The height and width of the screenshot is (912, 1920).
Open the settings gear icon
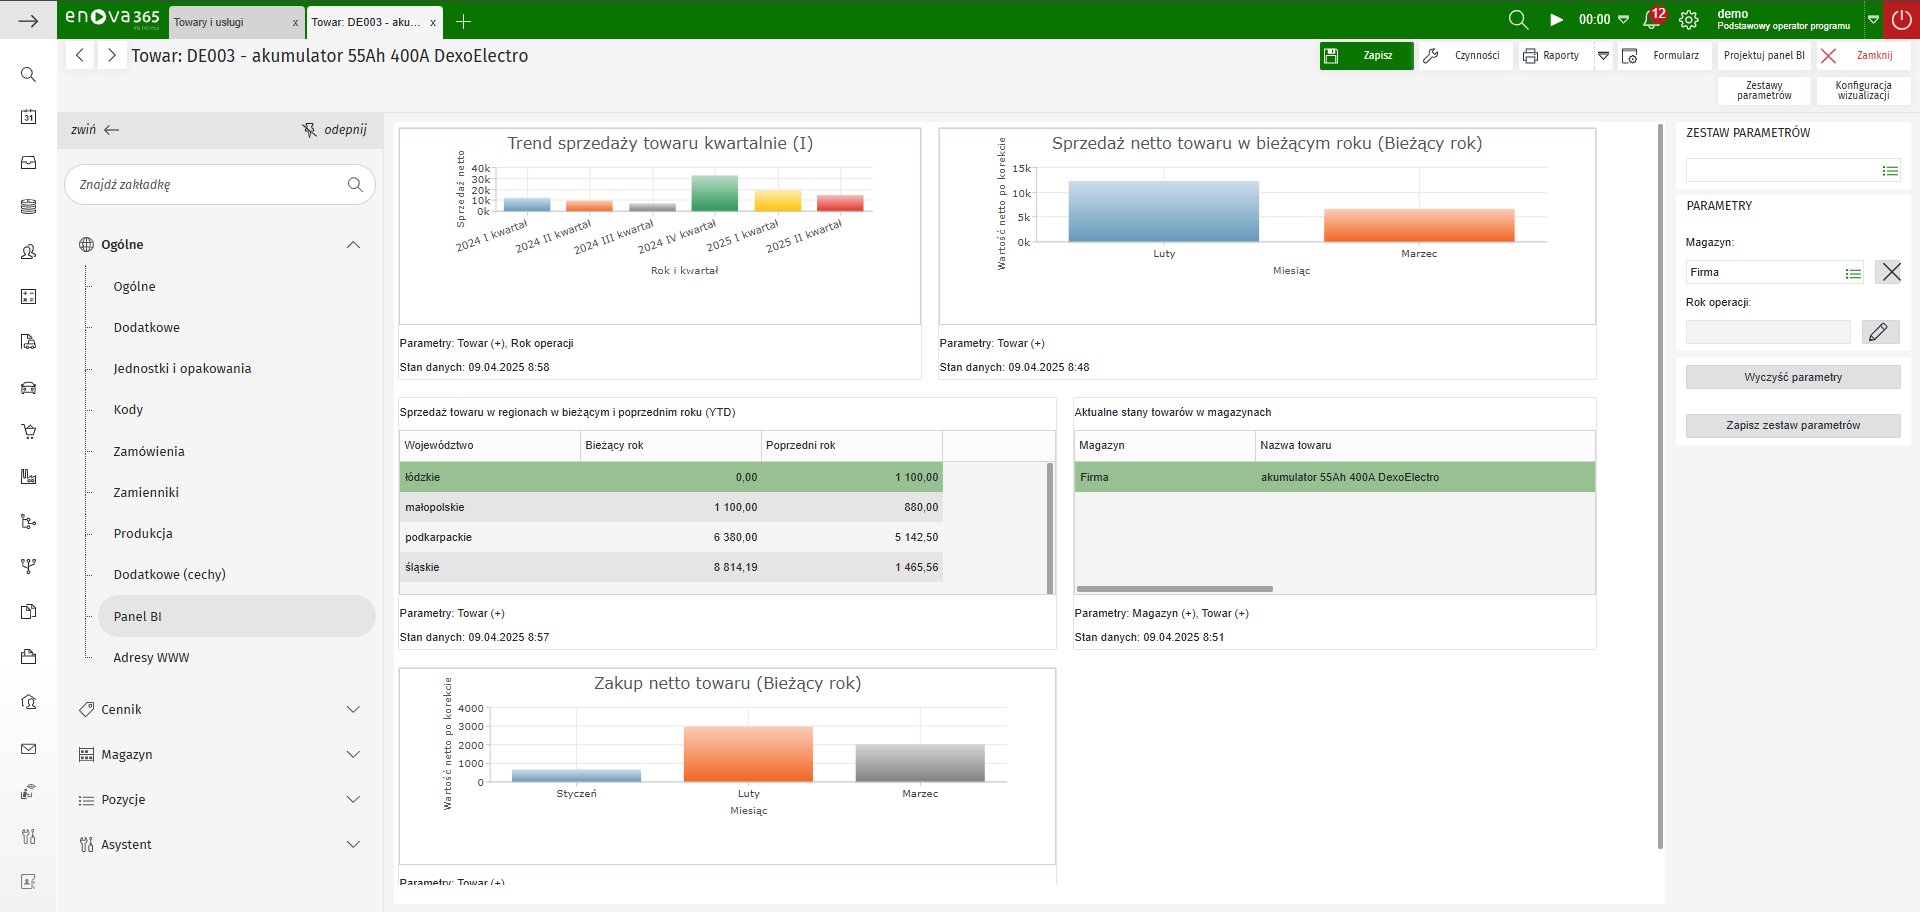pos(1689,20)
